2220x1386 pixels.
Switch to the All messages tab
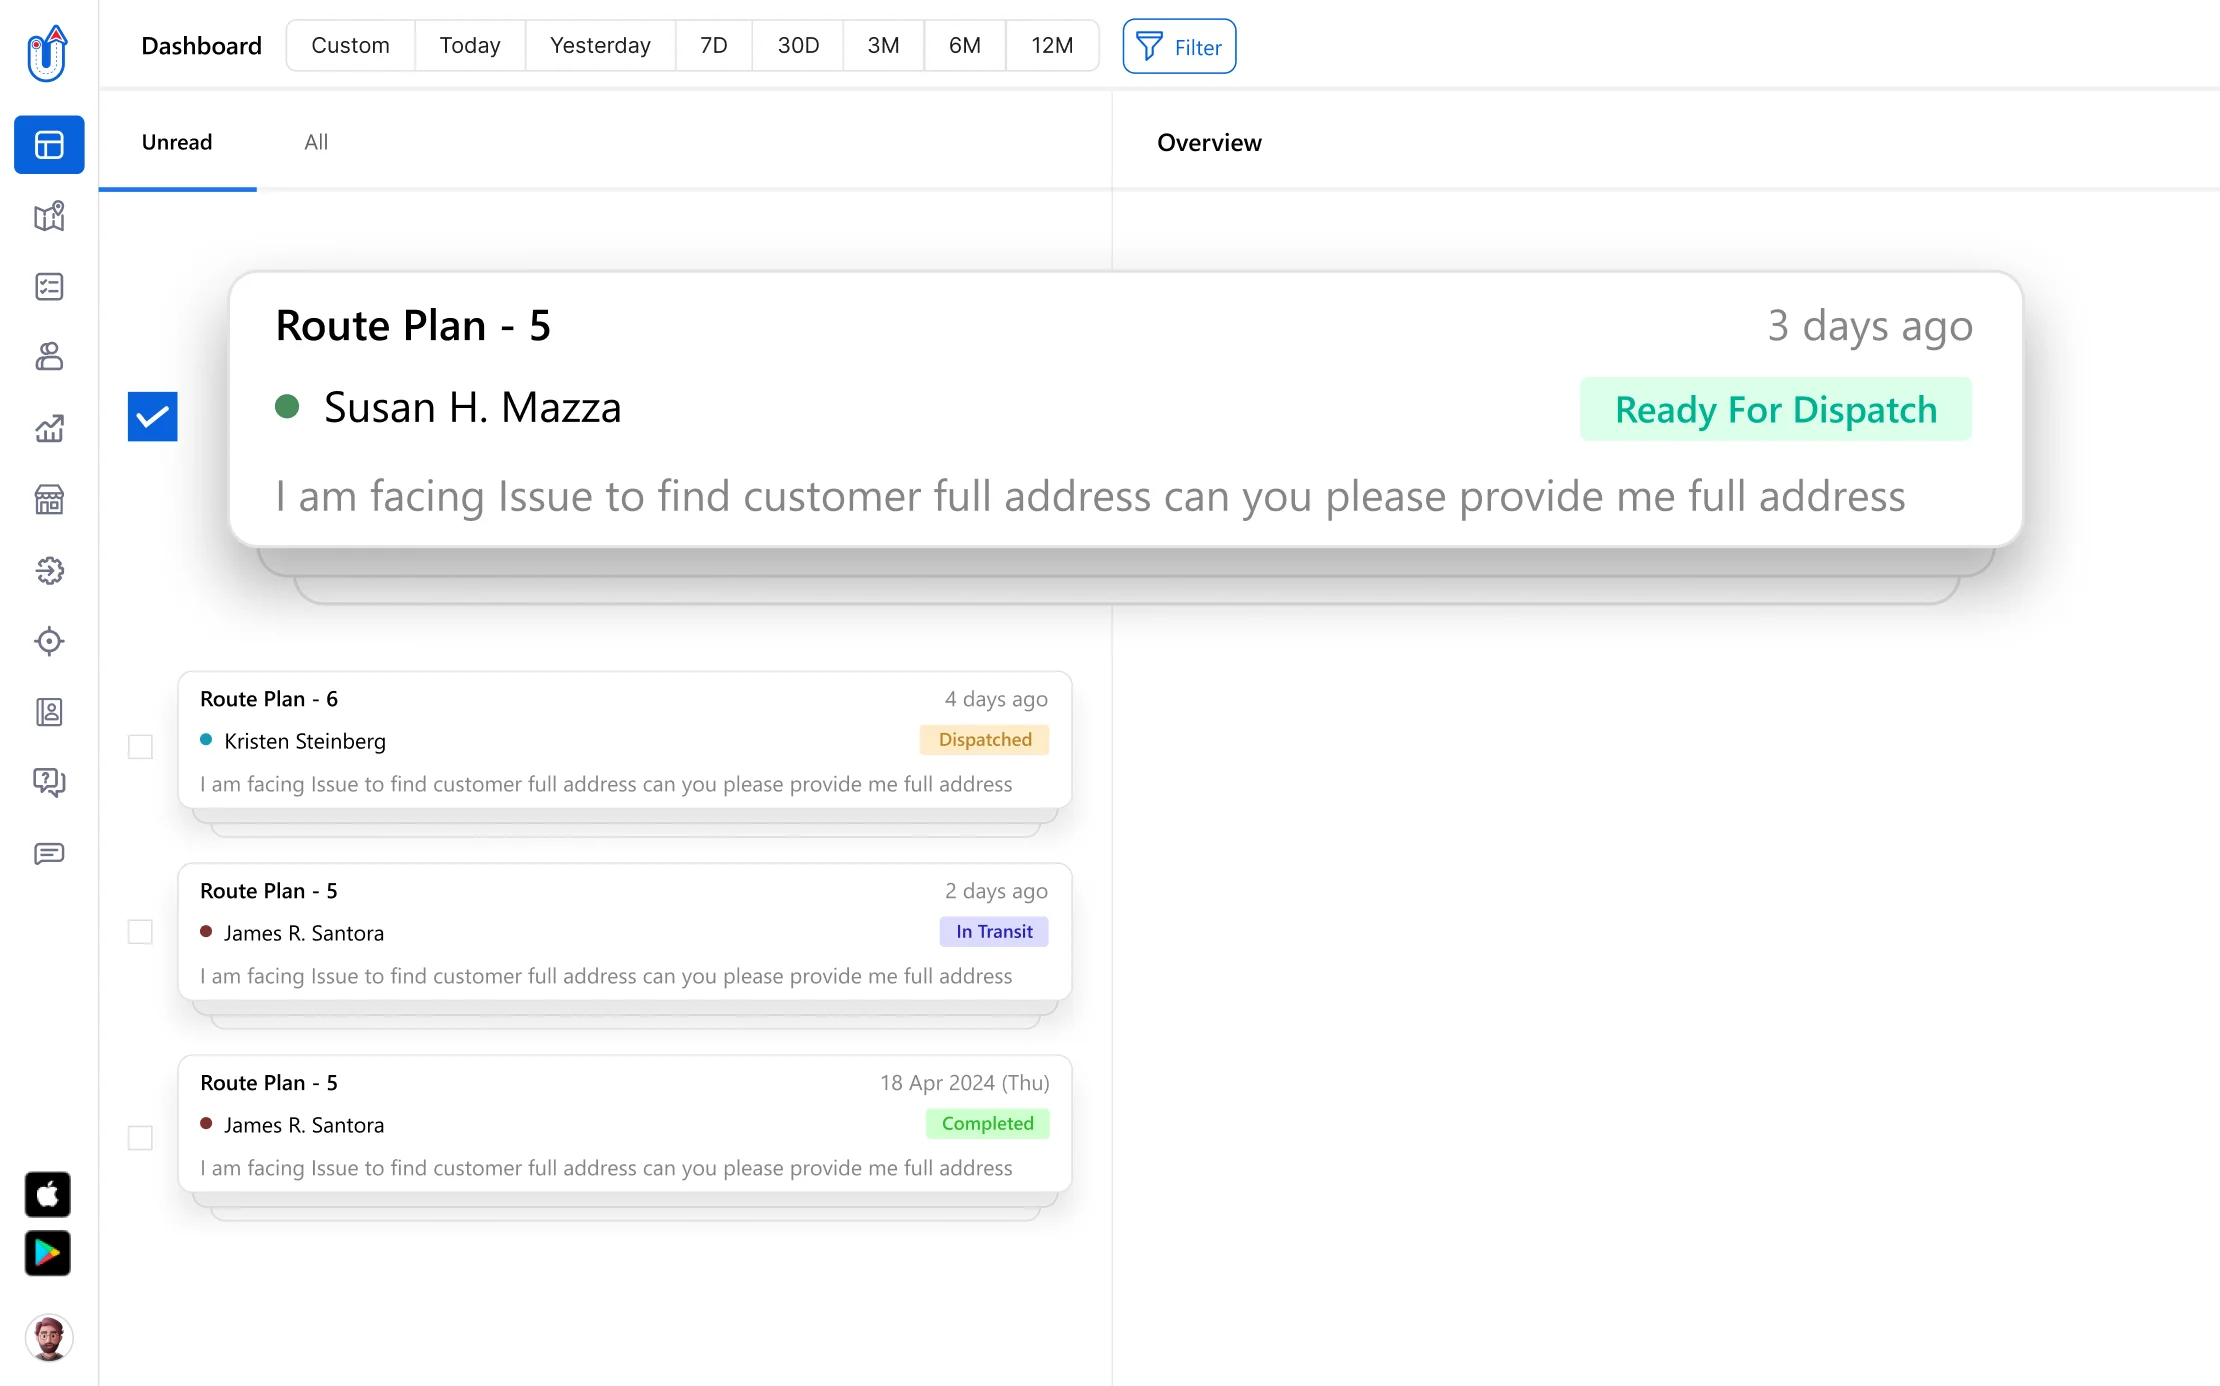pos(314,141)
